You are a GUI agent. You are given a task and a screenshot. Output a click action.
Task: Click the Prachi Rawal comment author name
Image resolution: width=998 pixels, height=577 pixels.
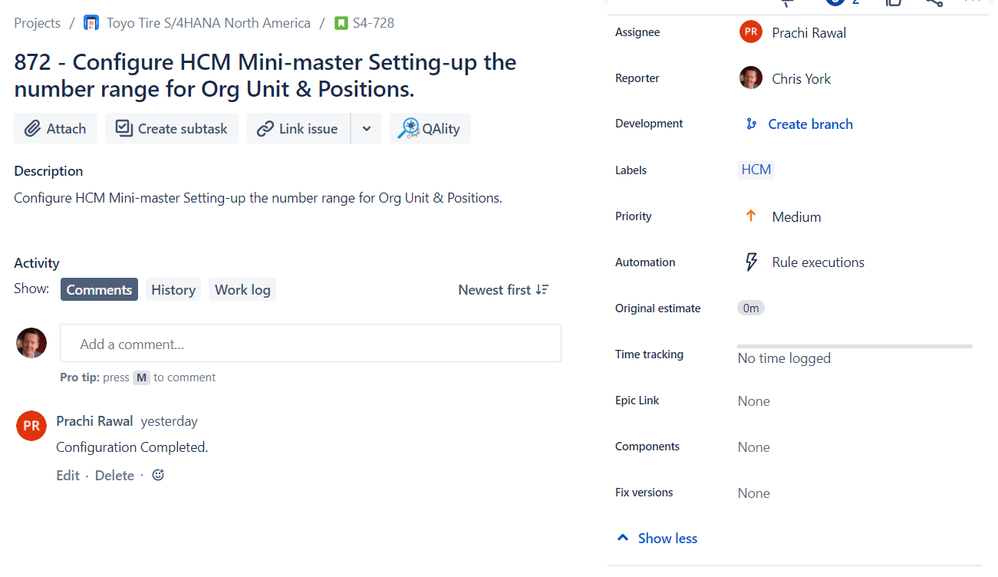[94, 421]
